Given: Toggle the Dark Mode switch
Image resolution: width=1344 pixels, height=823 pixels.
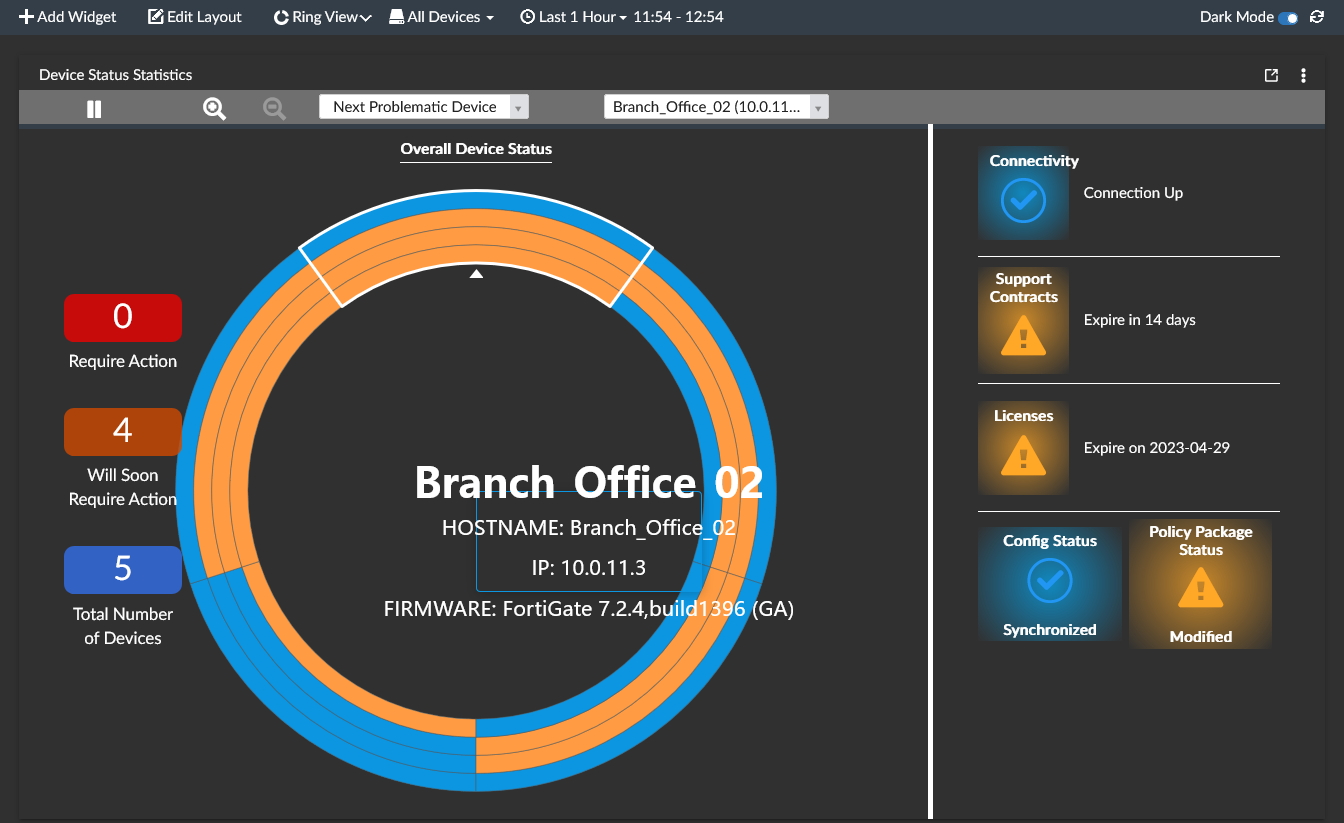Looking at the screenshot, I should tap(1288, 17).
